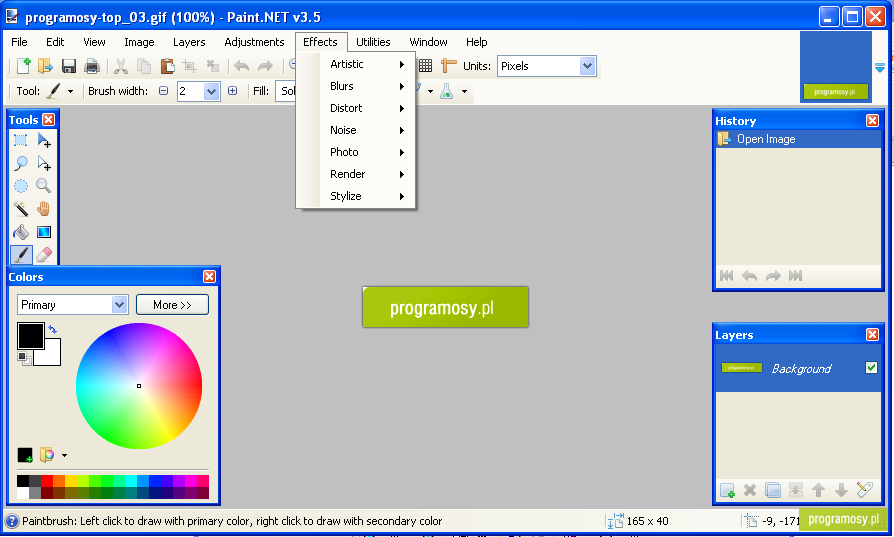Pick a hue on the color wheel
This screenshot has height=537, width=894.
139,386
